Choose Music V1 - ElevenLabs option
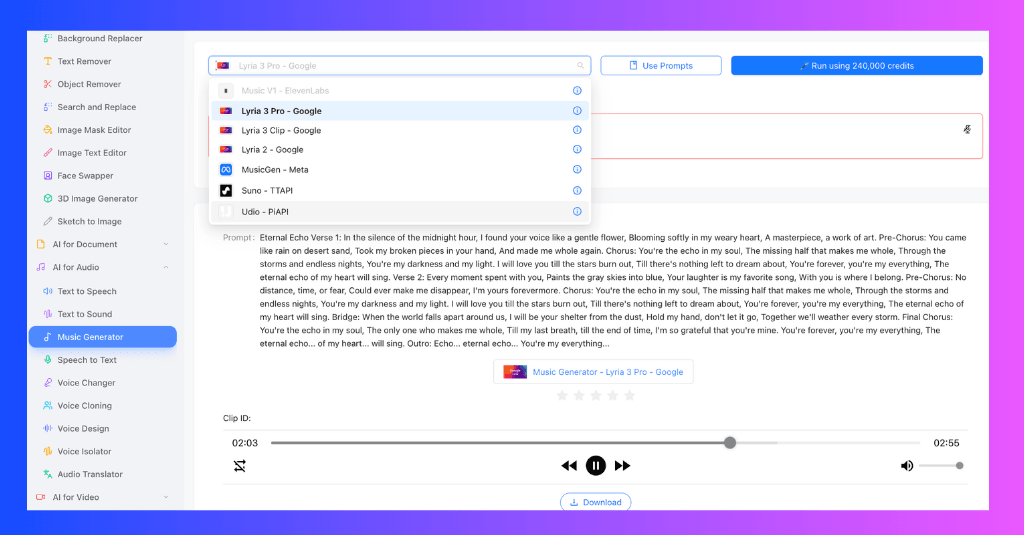Screen dimensions: 1024x535 point(400,91)
